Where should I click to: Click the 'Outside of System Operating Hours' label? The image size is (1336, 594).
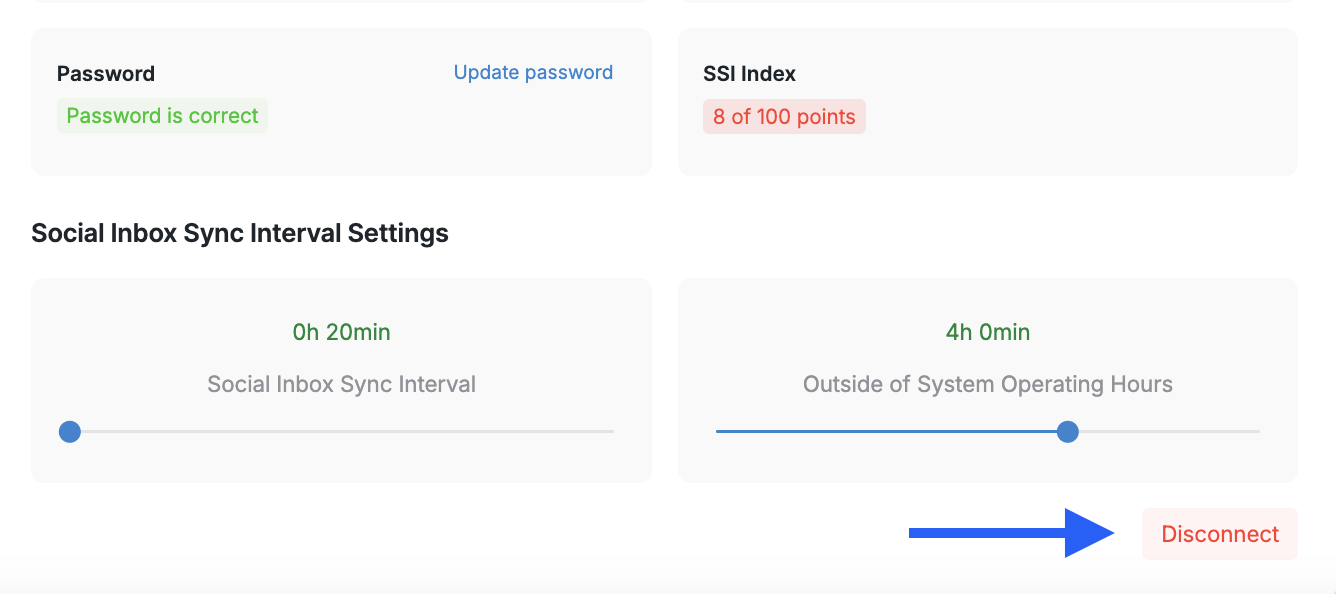988,384
